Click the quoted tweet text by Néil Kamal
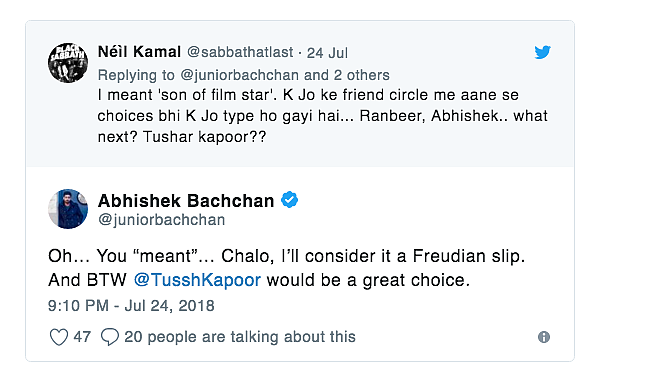This screenshot has height=373, width=669. [x=323, y=116]
